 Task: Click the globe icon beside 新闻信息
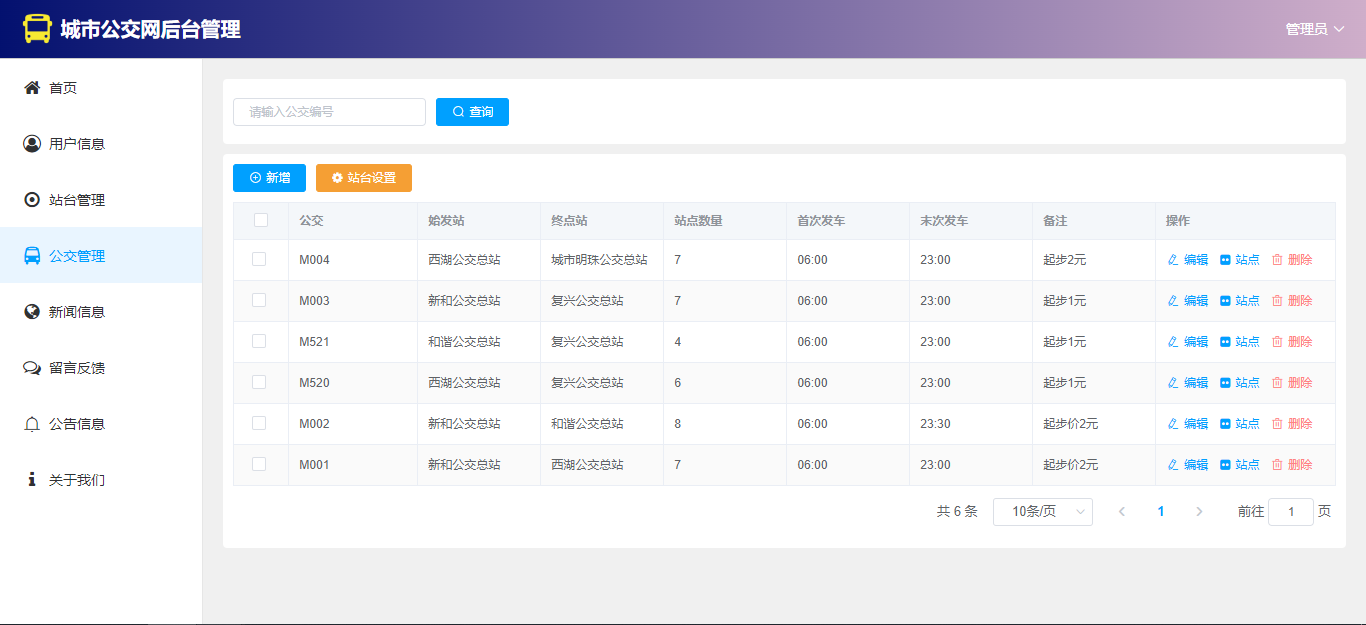(x=32, y=312)
